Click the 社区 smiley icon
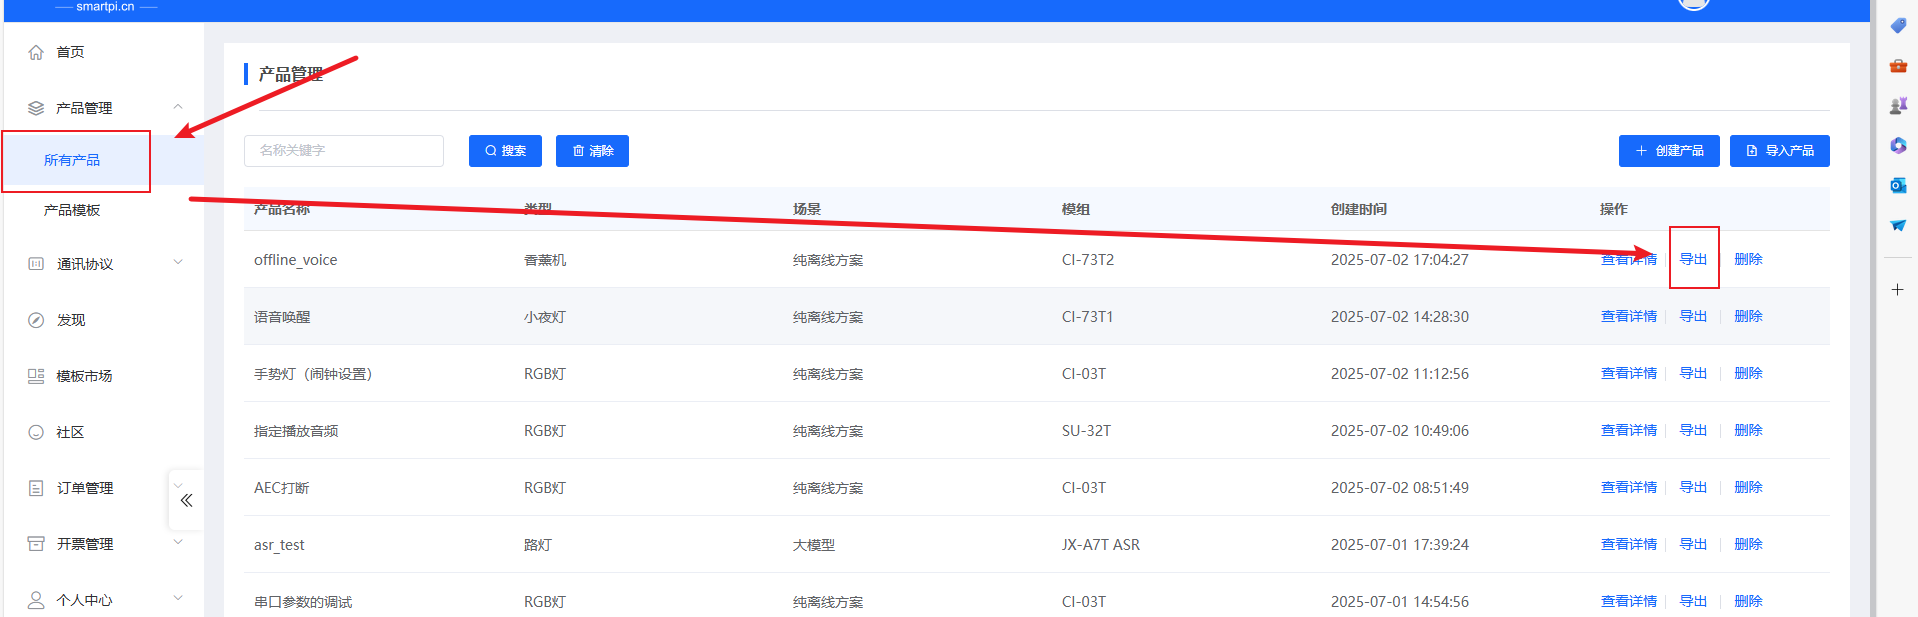The height and width of the screenshot is (617, 1918). coord(36,432)
